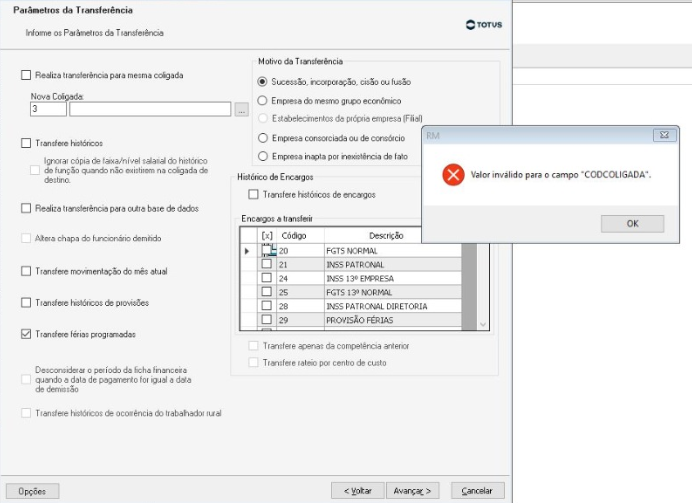Select Empresa inapta por inexistência de fato
This screenshot has height=503, width=692.
(x=263, y=156)
